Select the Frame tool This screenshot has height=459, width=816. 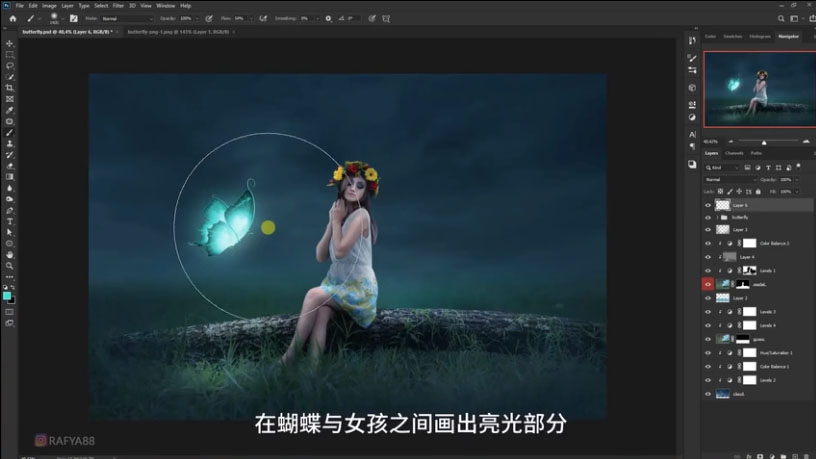pyautogui.click(x=9, y=99)
